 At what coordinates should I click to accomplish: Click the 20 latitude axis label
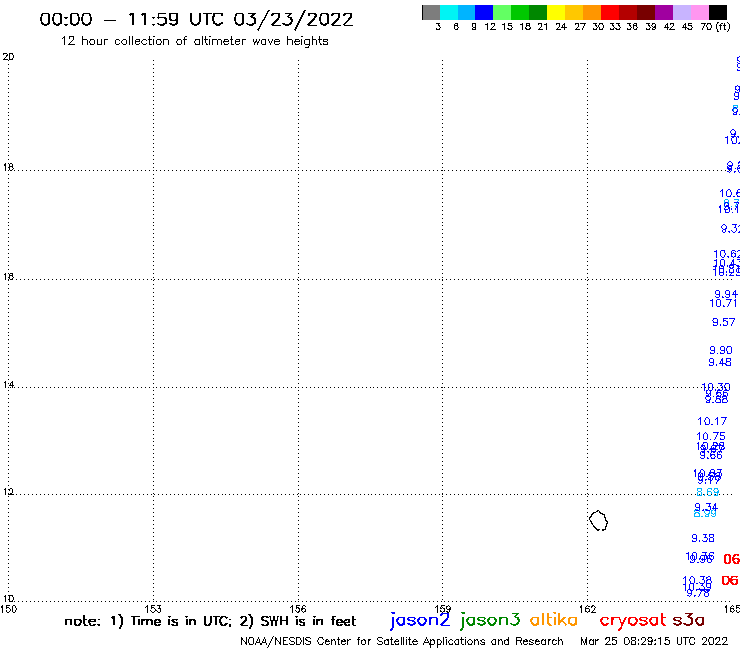(8, 57)
